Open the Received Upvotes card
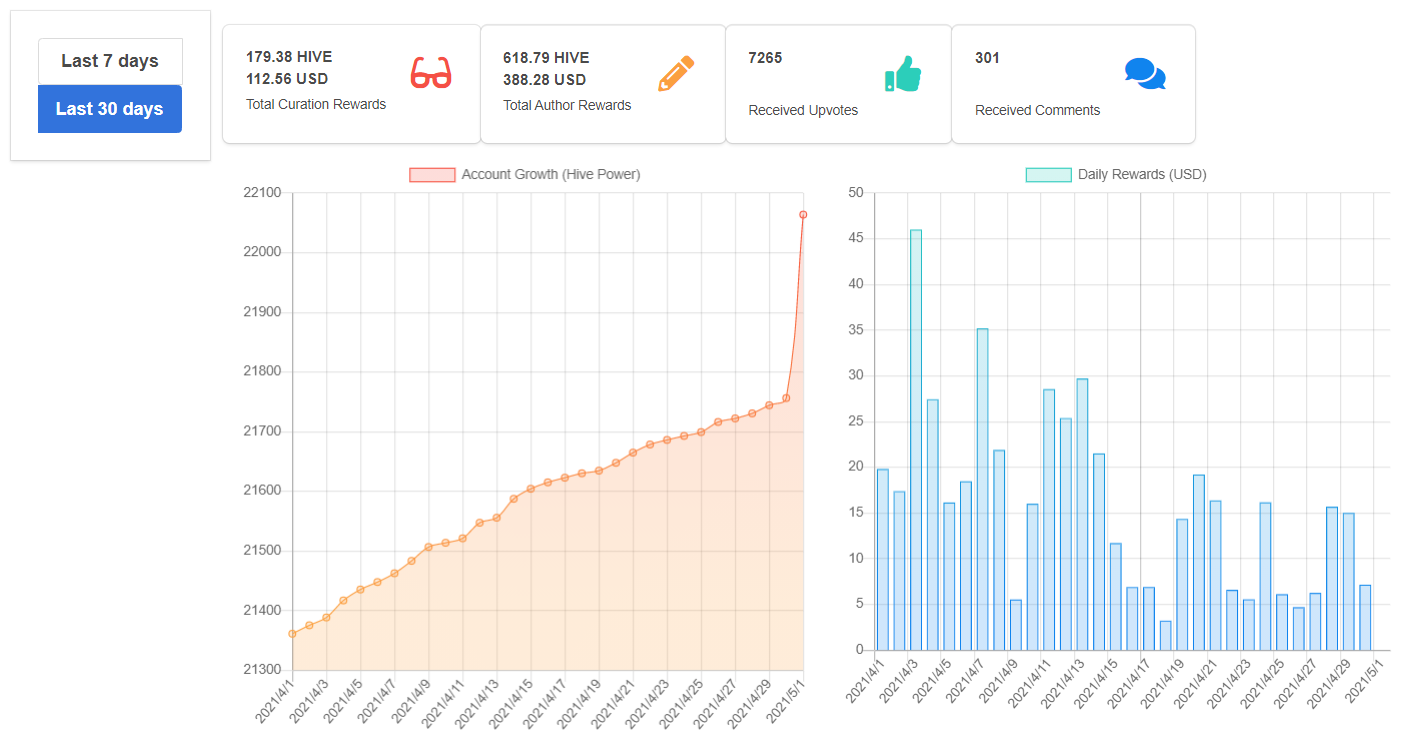 838,84
